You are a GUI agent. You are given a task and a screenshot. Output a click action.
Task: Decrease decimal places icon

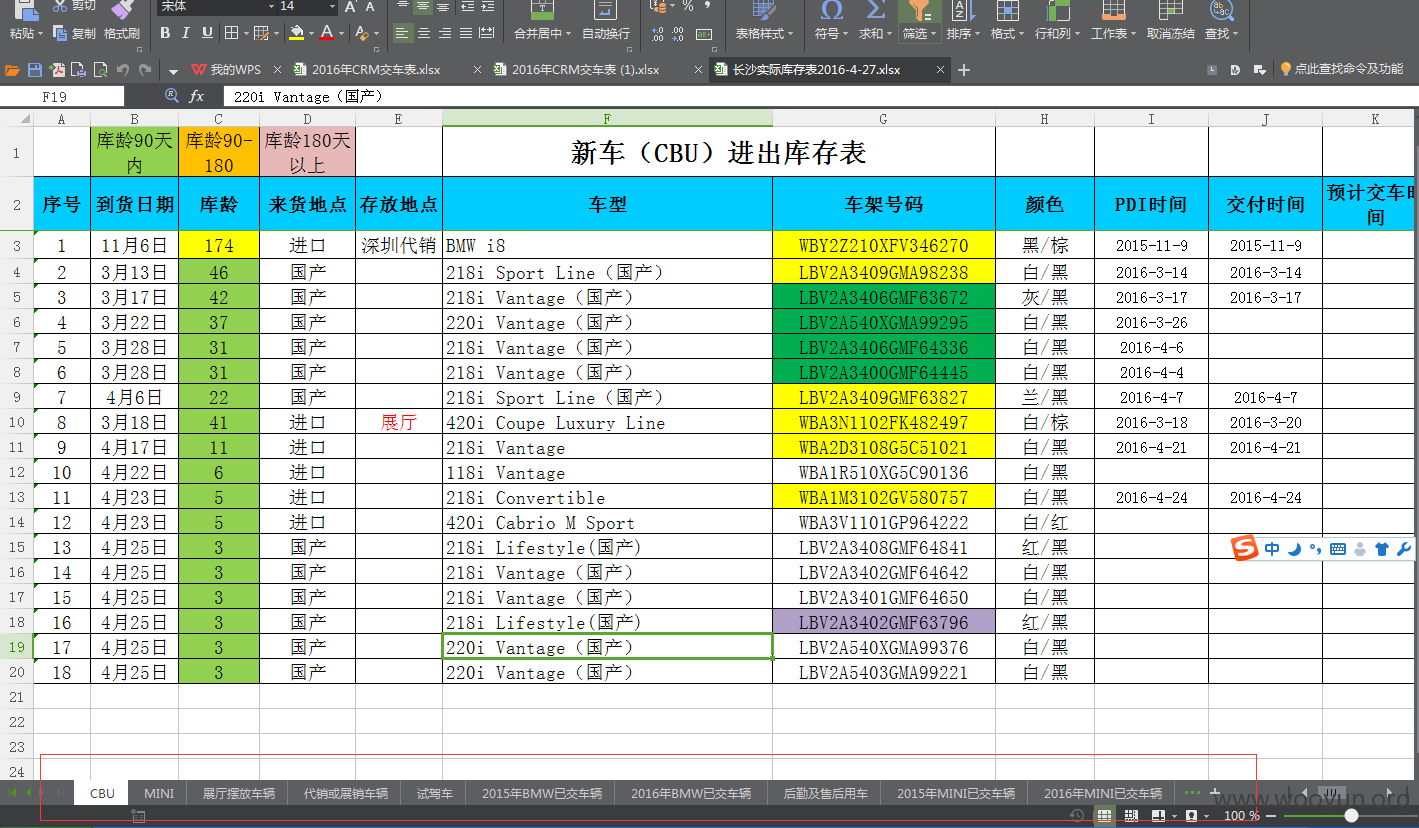pos(678,33)
